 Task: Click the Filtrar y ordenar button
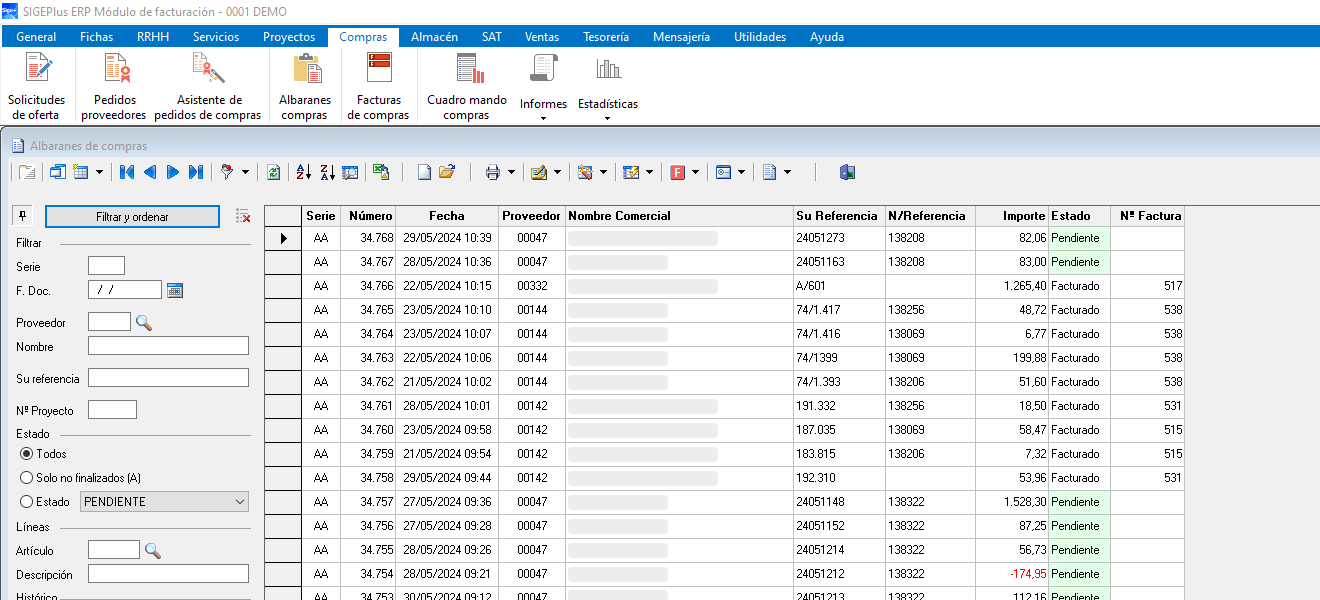tap(132, 216)
